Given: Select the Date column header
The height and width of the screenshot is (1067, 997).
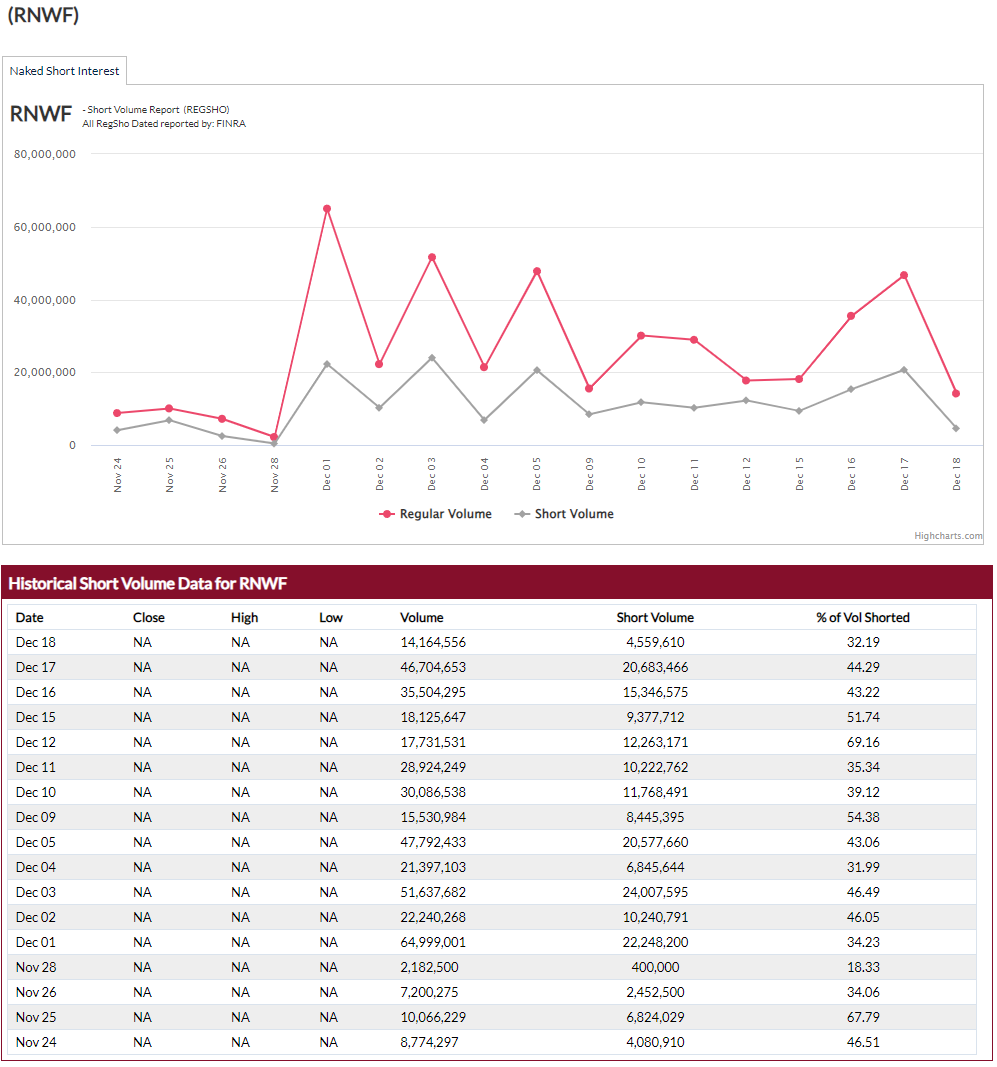Looking at the screenshot, I should click(29, 617).
